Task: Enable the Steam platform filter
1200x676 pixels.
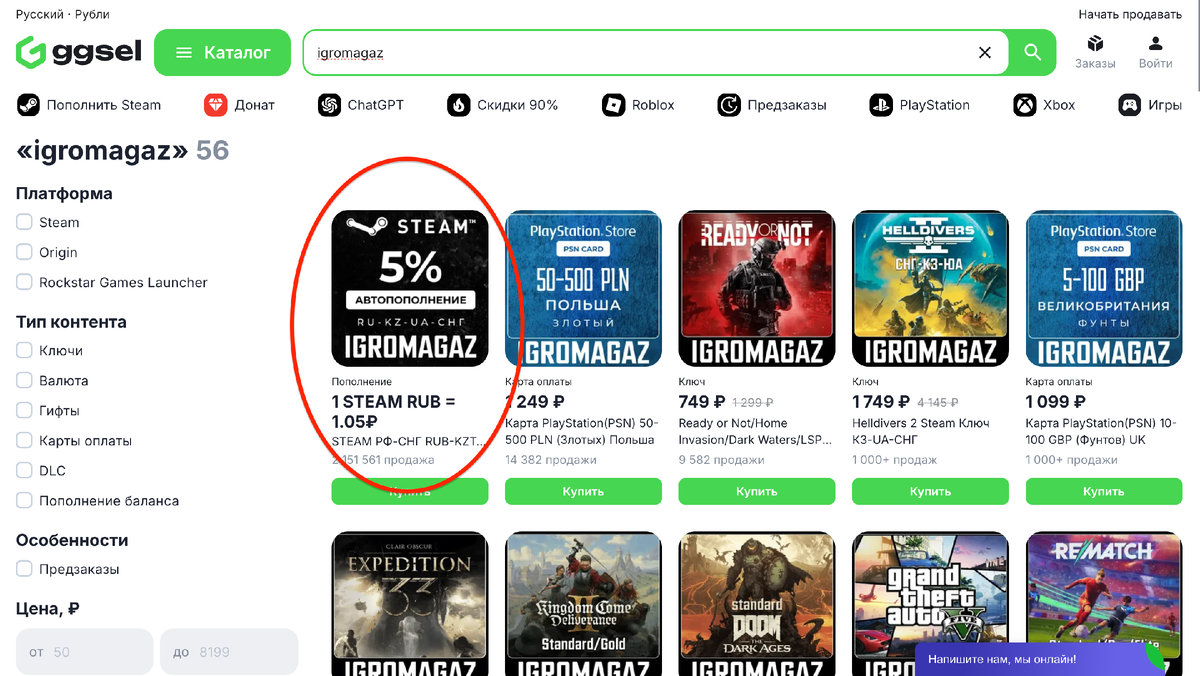Action: tap(23, 222)
